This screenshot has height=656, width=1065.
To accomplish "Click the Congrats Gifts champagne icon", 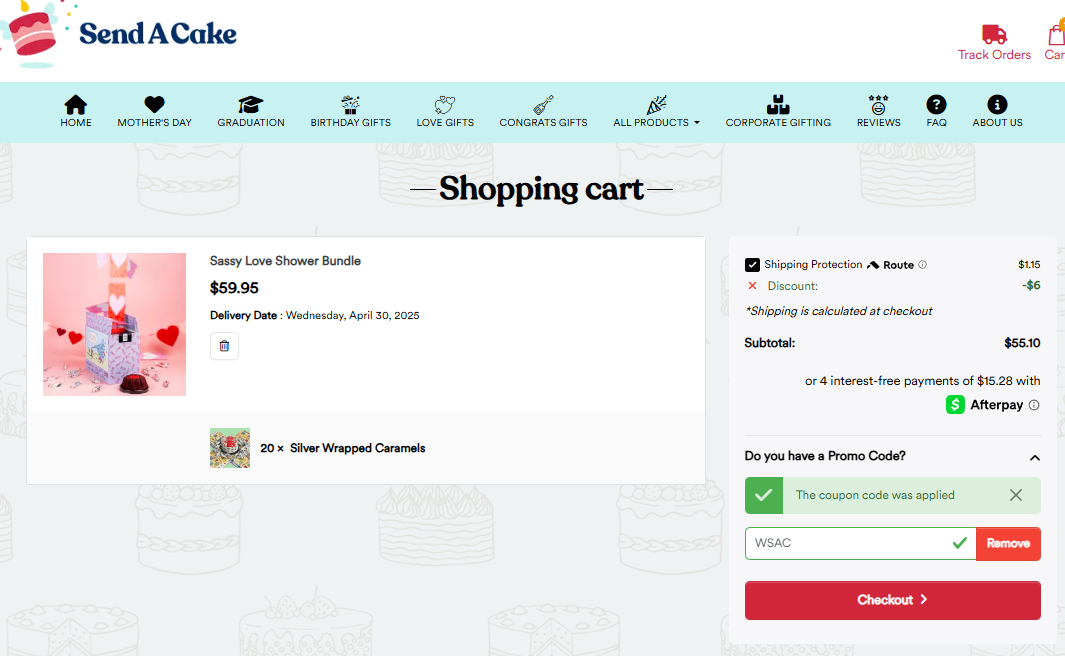I will click(543, 104).
